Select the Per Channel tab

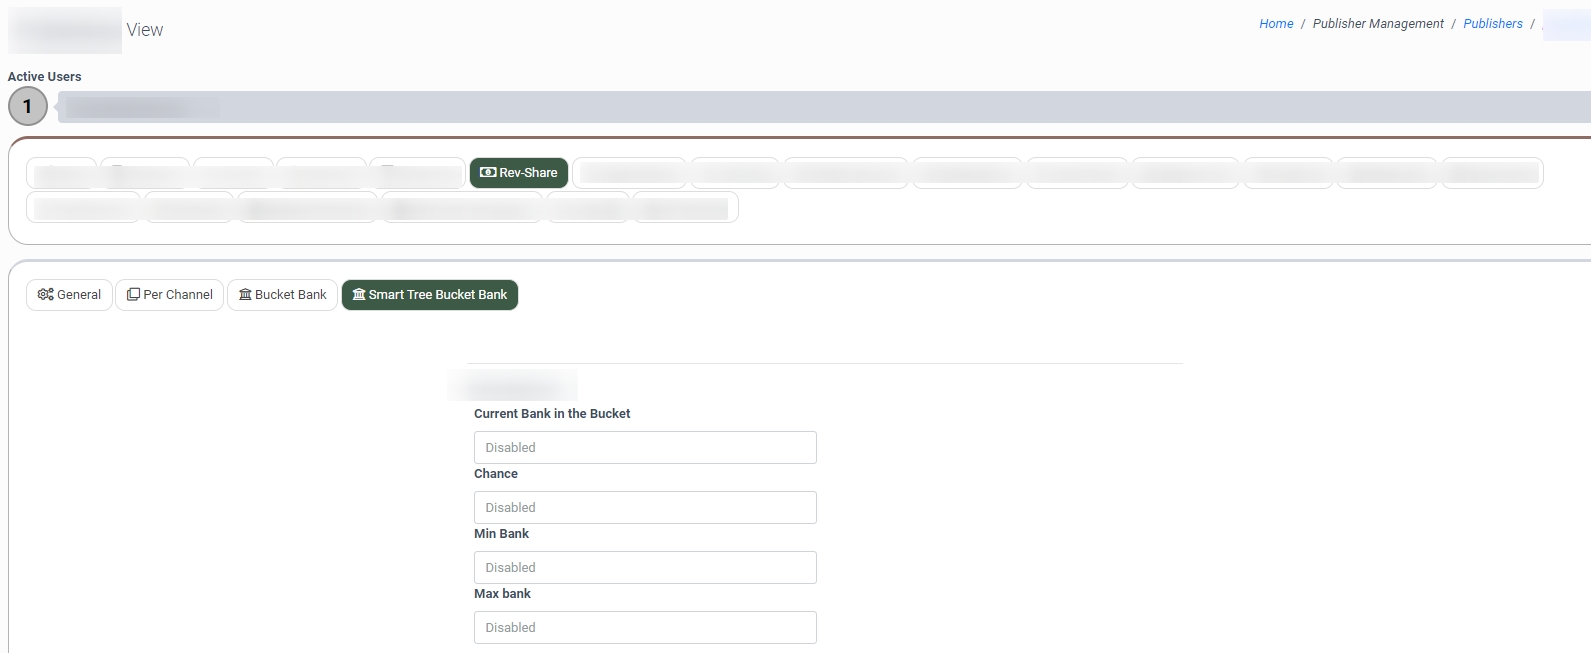pyautogui.click(x=170, y=295)
